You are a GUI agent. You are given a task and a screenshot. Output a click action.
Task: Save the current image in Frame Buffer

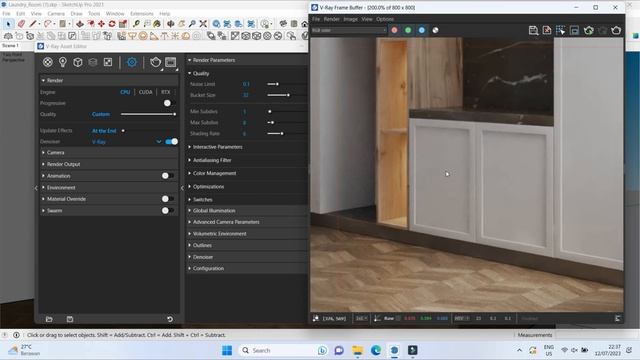[x=533, y=30]
